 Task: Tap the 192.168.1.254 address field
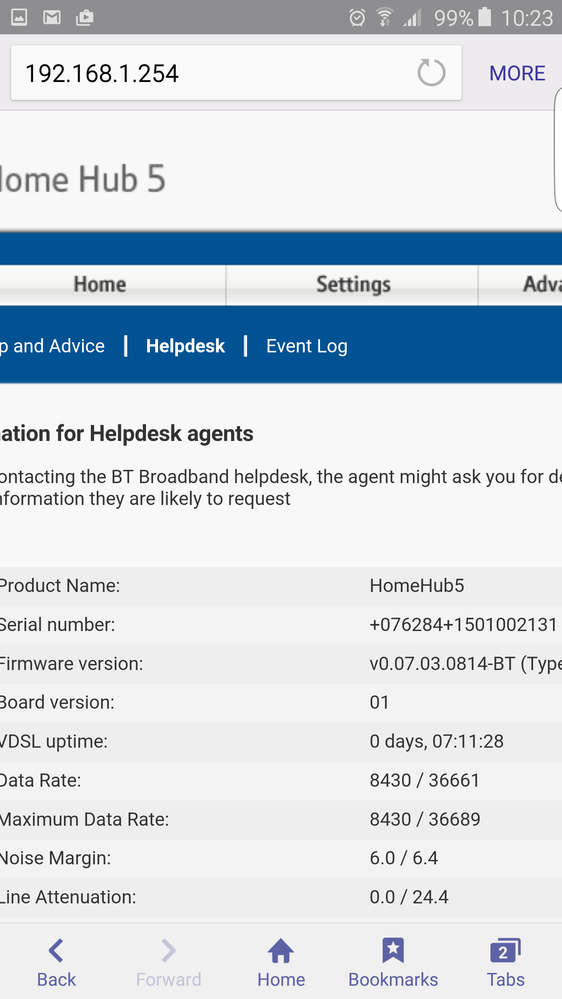click(236, 73)
